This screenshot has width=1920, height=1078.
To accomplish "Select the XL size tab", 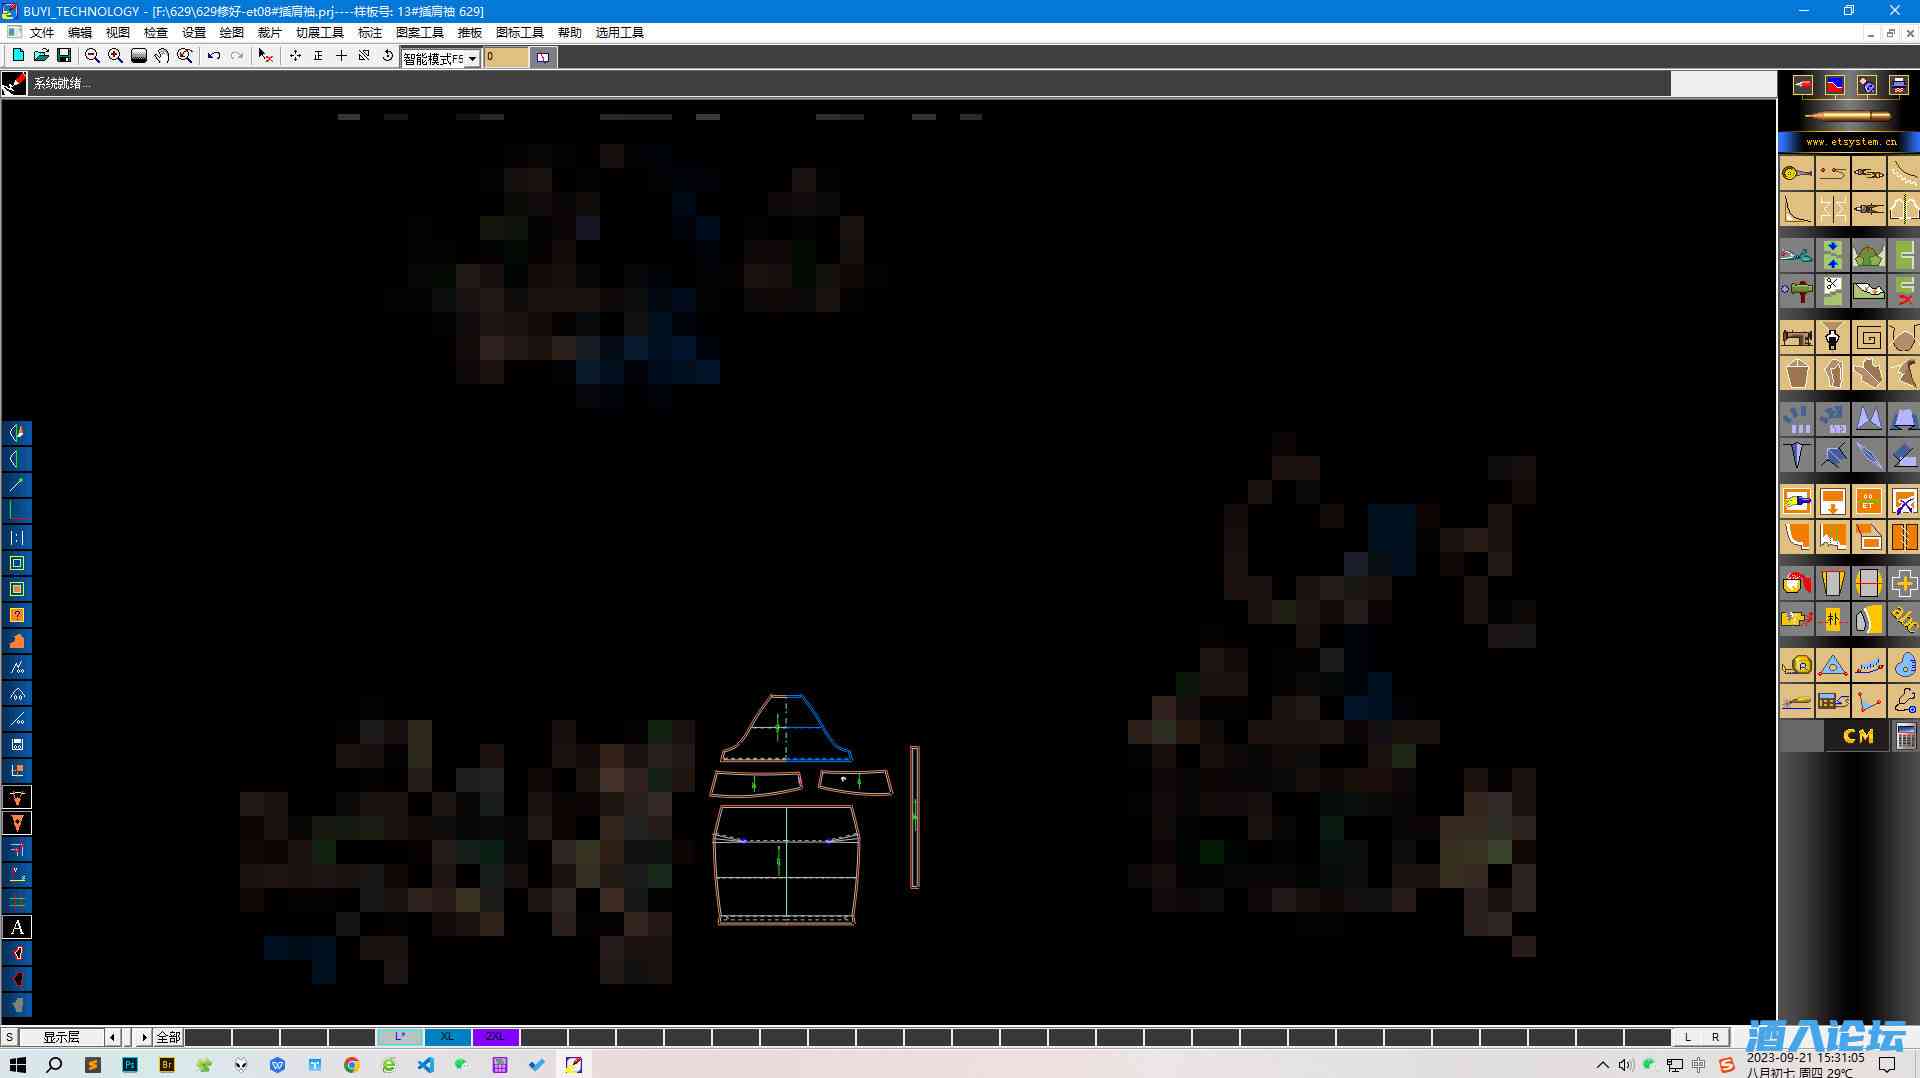I will [x=447, y=1037].
